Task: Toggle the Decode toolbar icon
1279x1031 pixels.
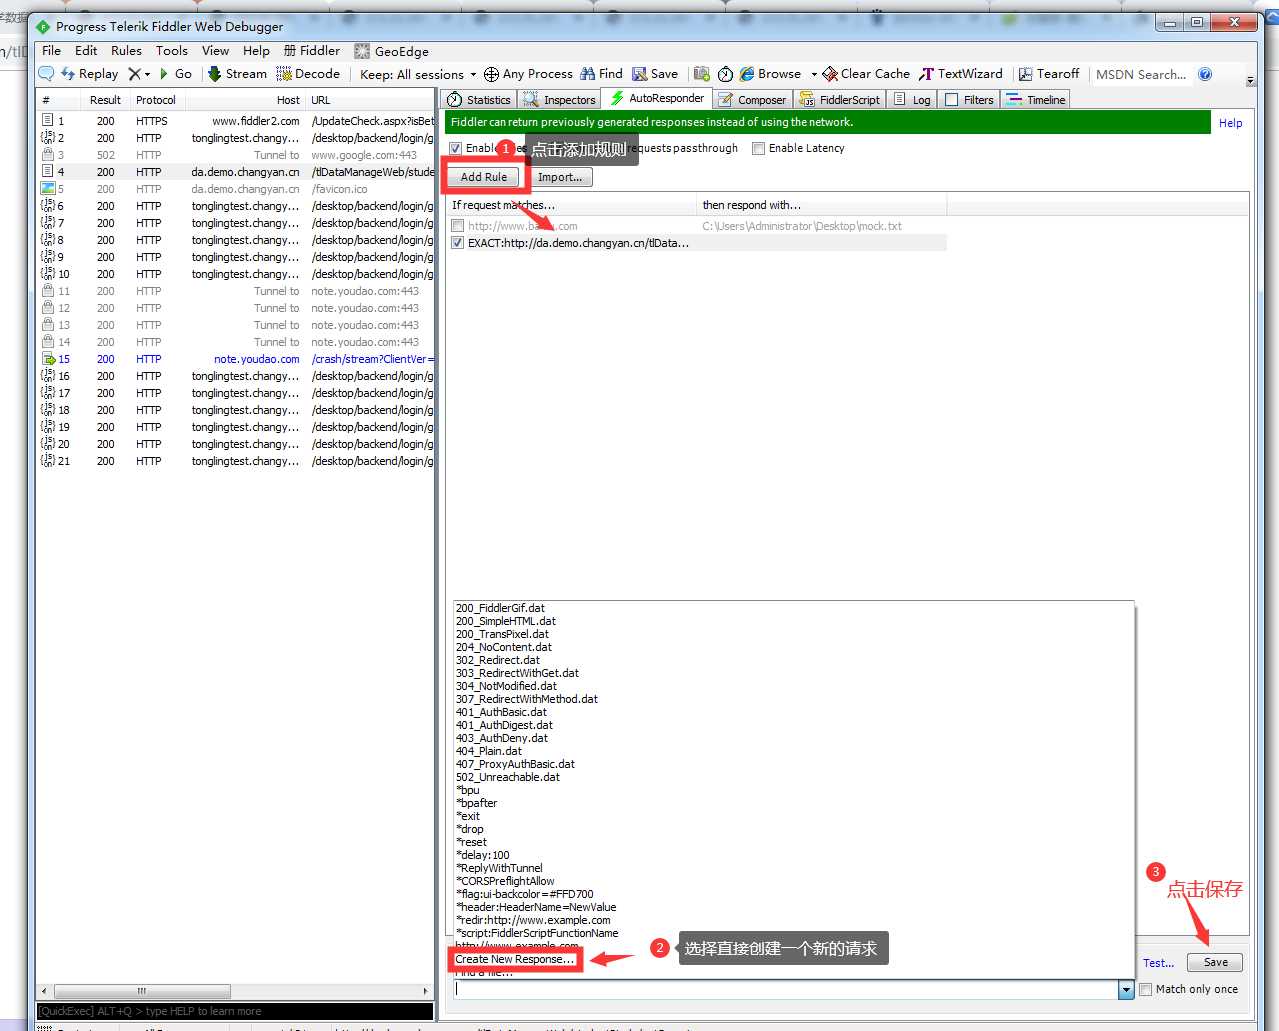Action: coord(284,74)
